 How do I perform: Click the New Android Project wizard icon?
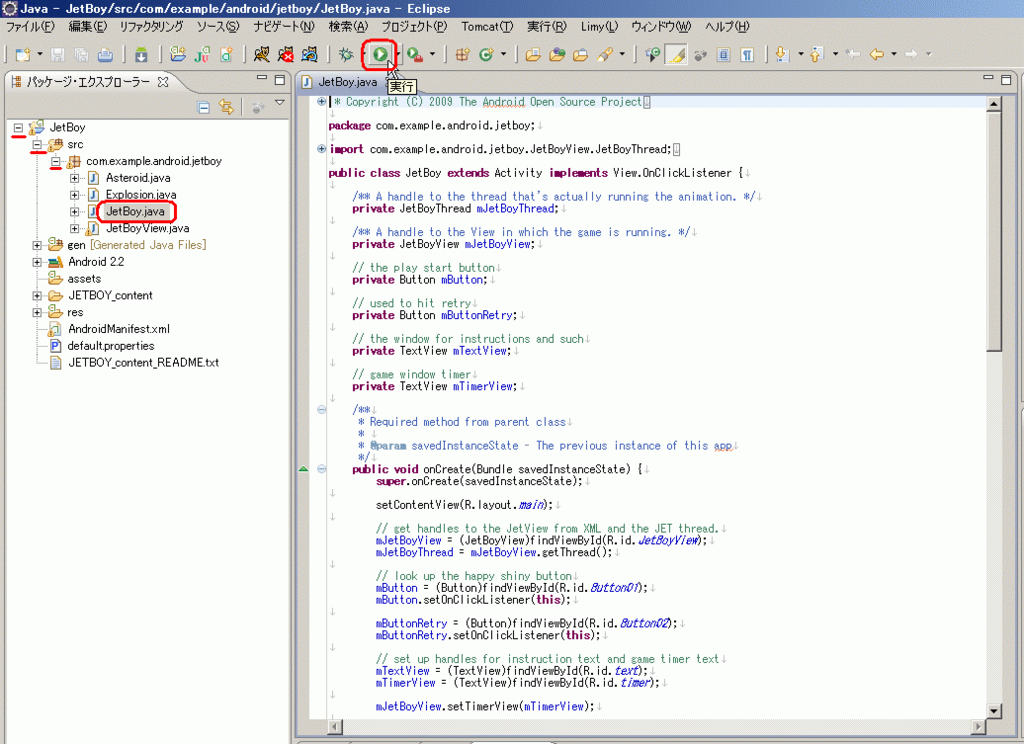(178, 54)
